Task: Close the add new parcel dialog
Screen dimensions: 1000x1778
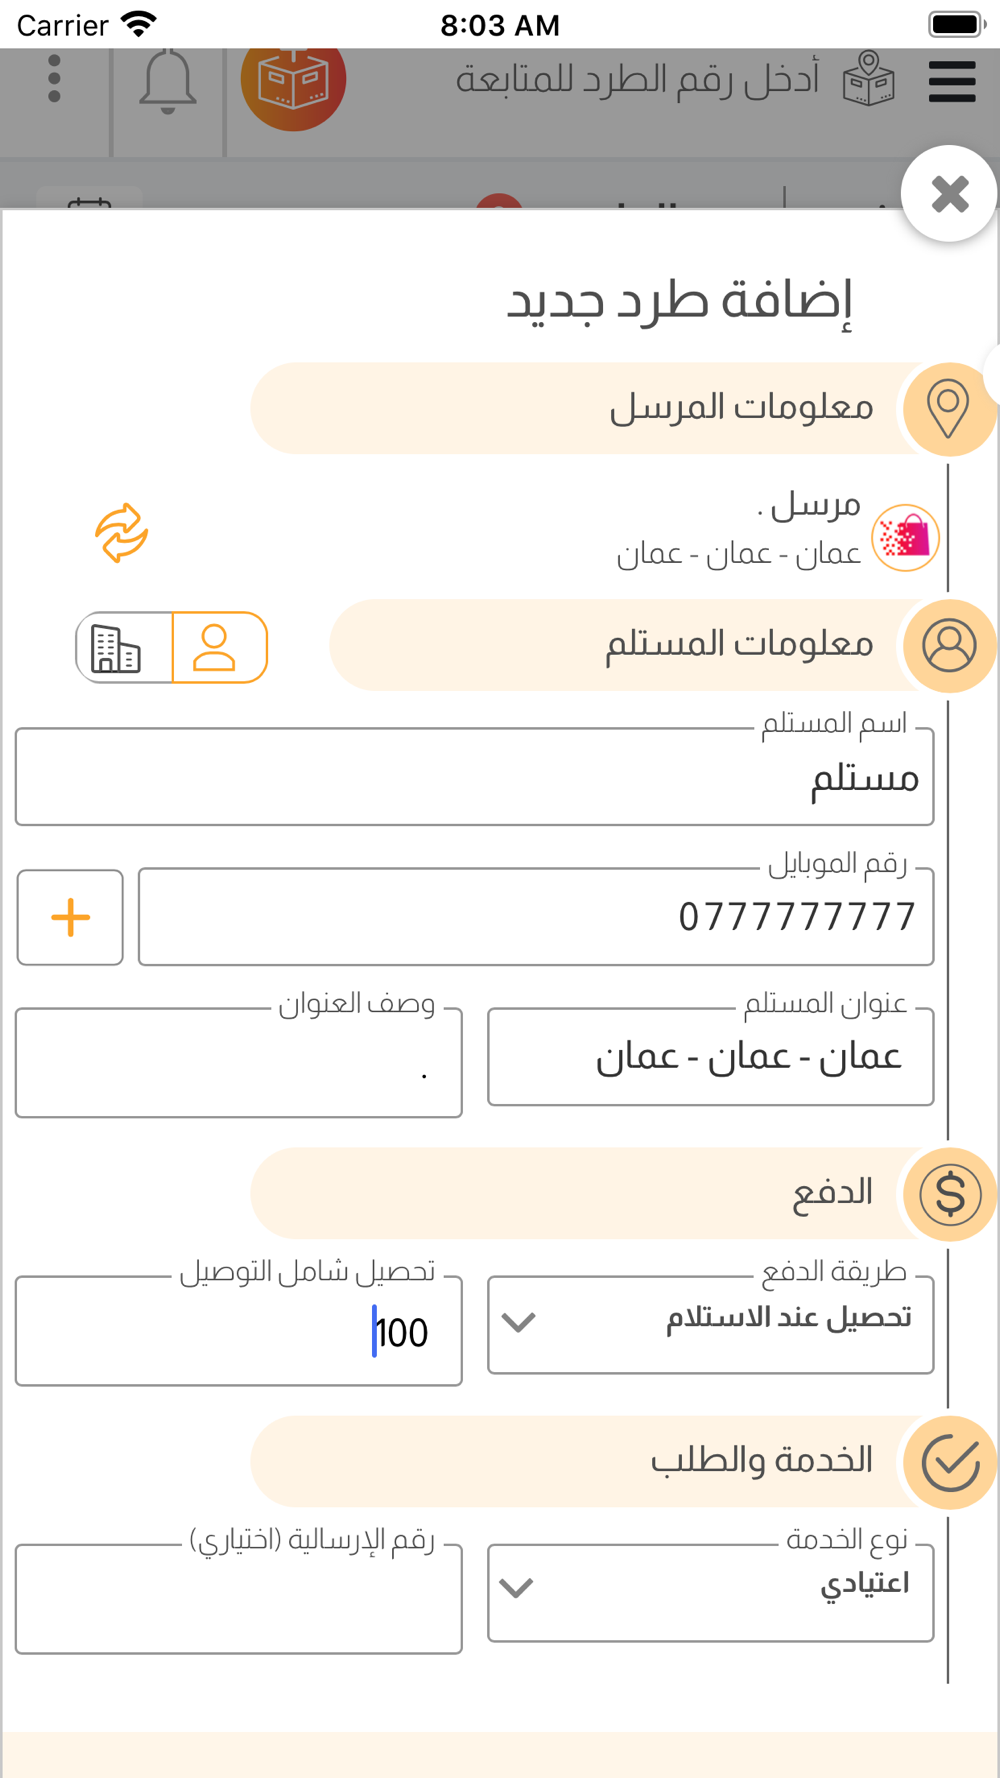Action: (x=949, y=194)
